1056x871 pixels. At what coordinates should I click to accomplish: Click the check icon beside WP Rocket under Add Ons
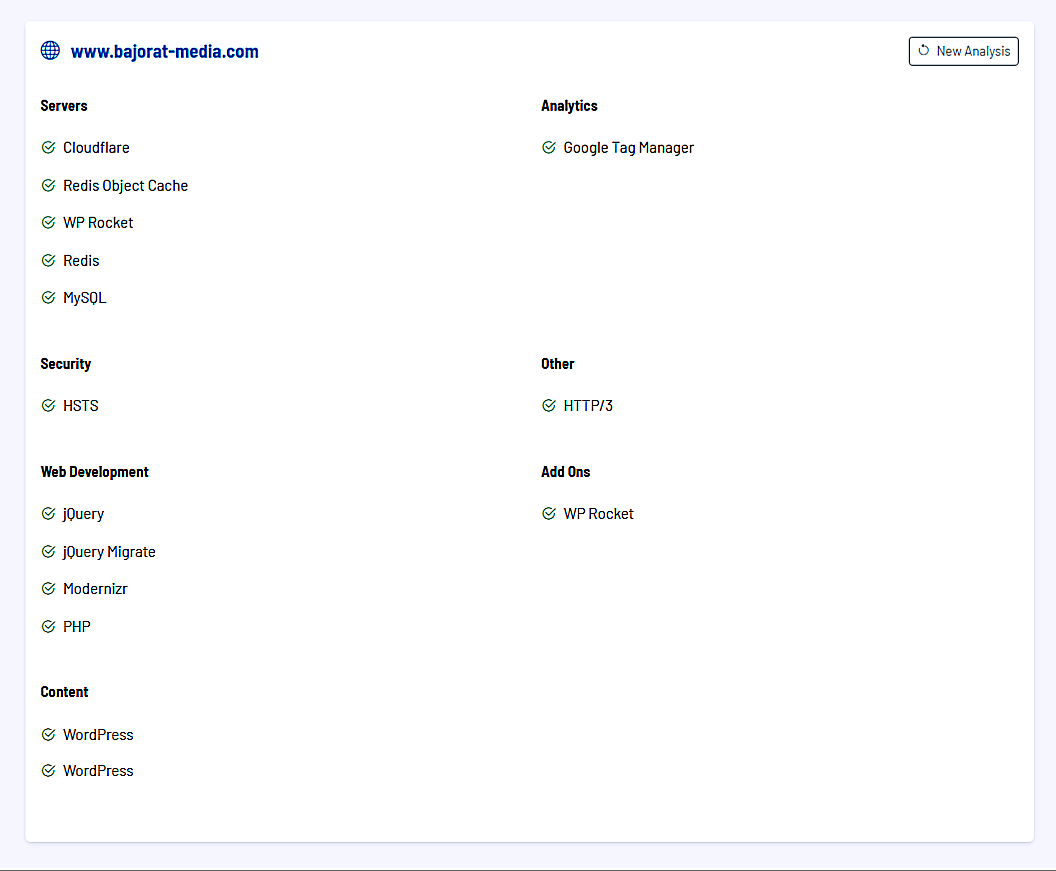click(x=549, y=514)
